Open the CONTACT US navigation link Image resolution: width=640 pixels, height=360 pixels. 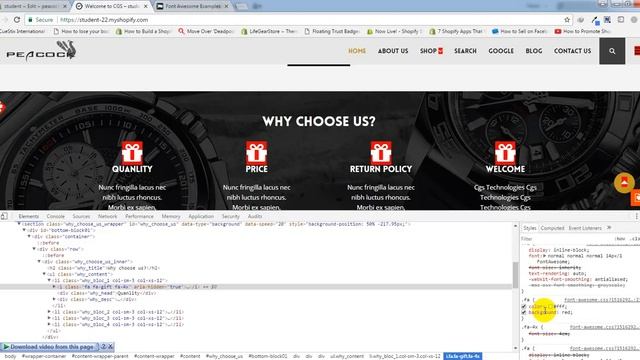pos(572,51)
